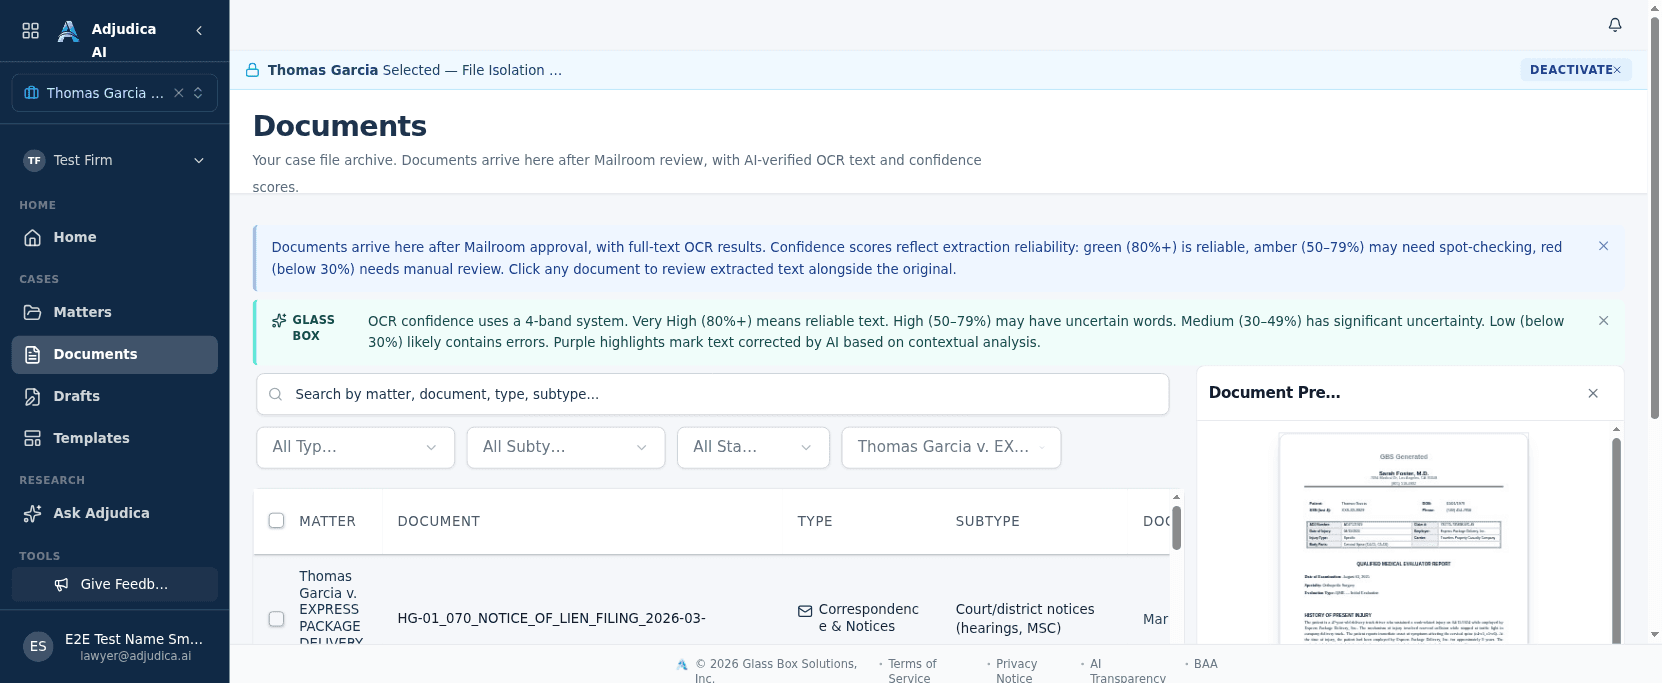Open the All Types filter dropdown

coord(355,447)
